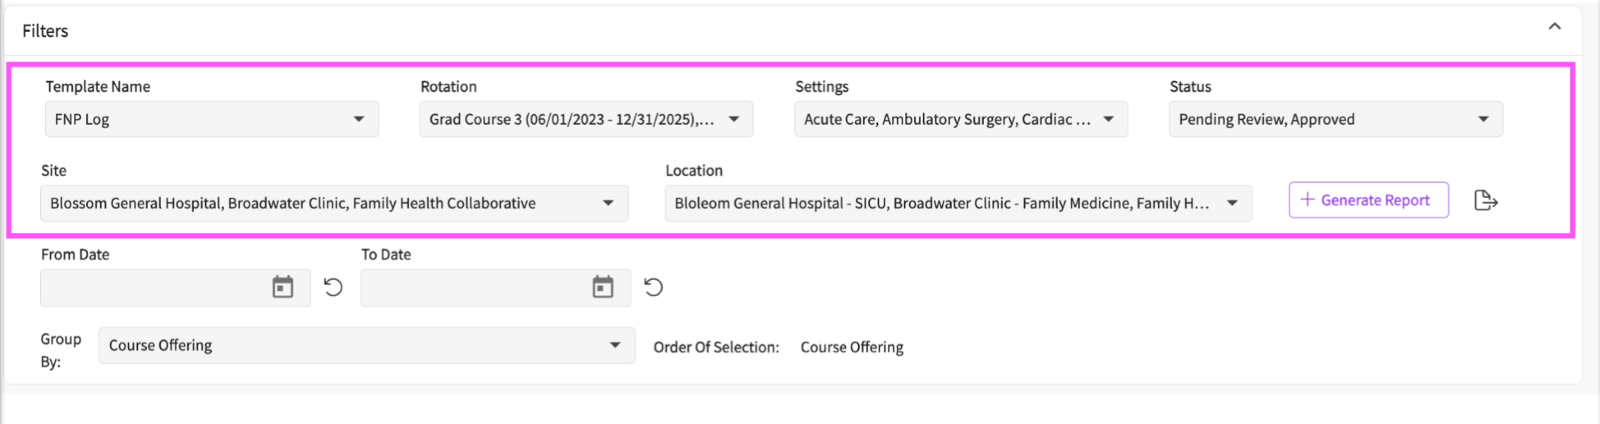Click the Template Name dropdown arrow

[359, 119]
